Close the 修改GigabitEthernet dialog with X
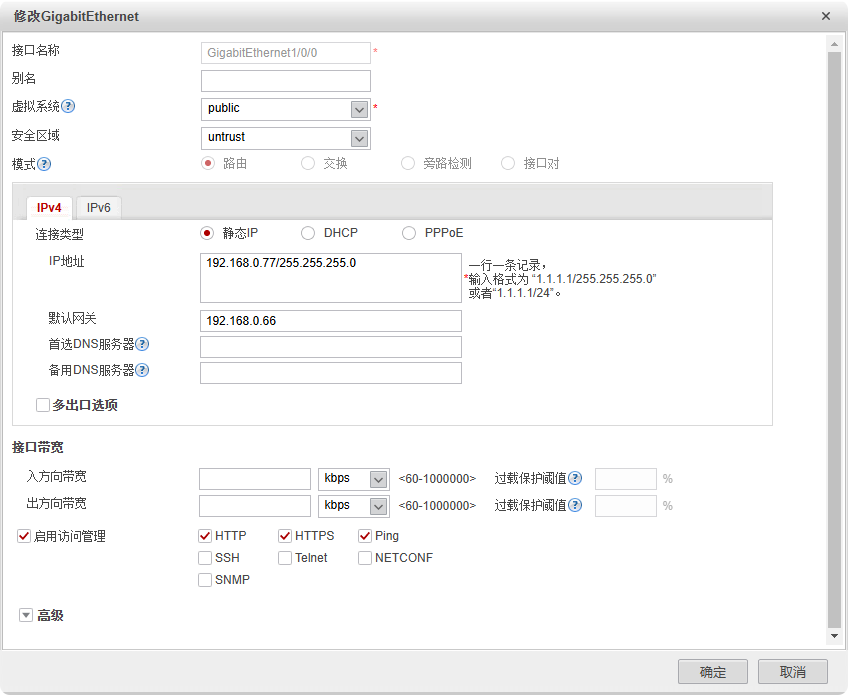The height and width of the screenshot is (695, 848). click(x=825, y=17)
